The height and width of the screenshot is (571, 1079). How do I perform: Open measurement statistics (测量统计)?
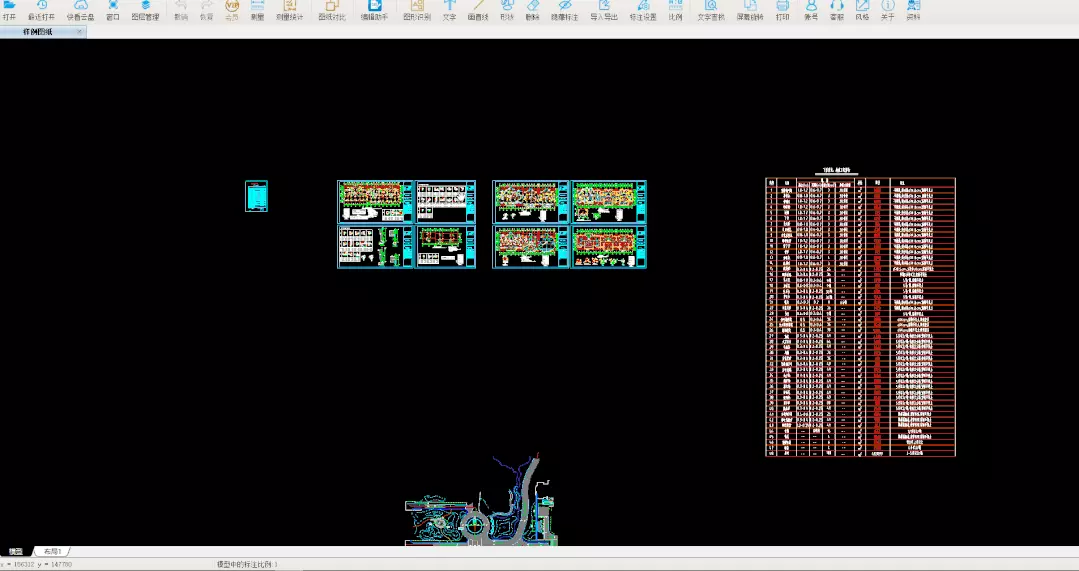click(x=290, y=10)
